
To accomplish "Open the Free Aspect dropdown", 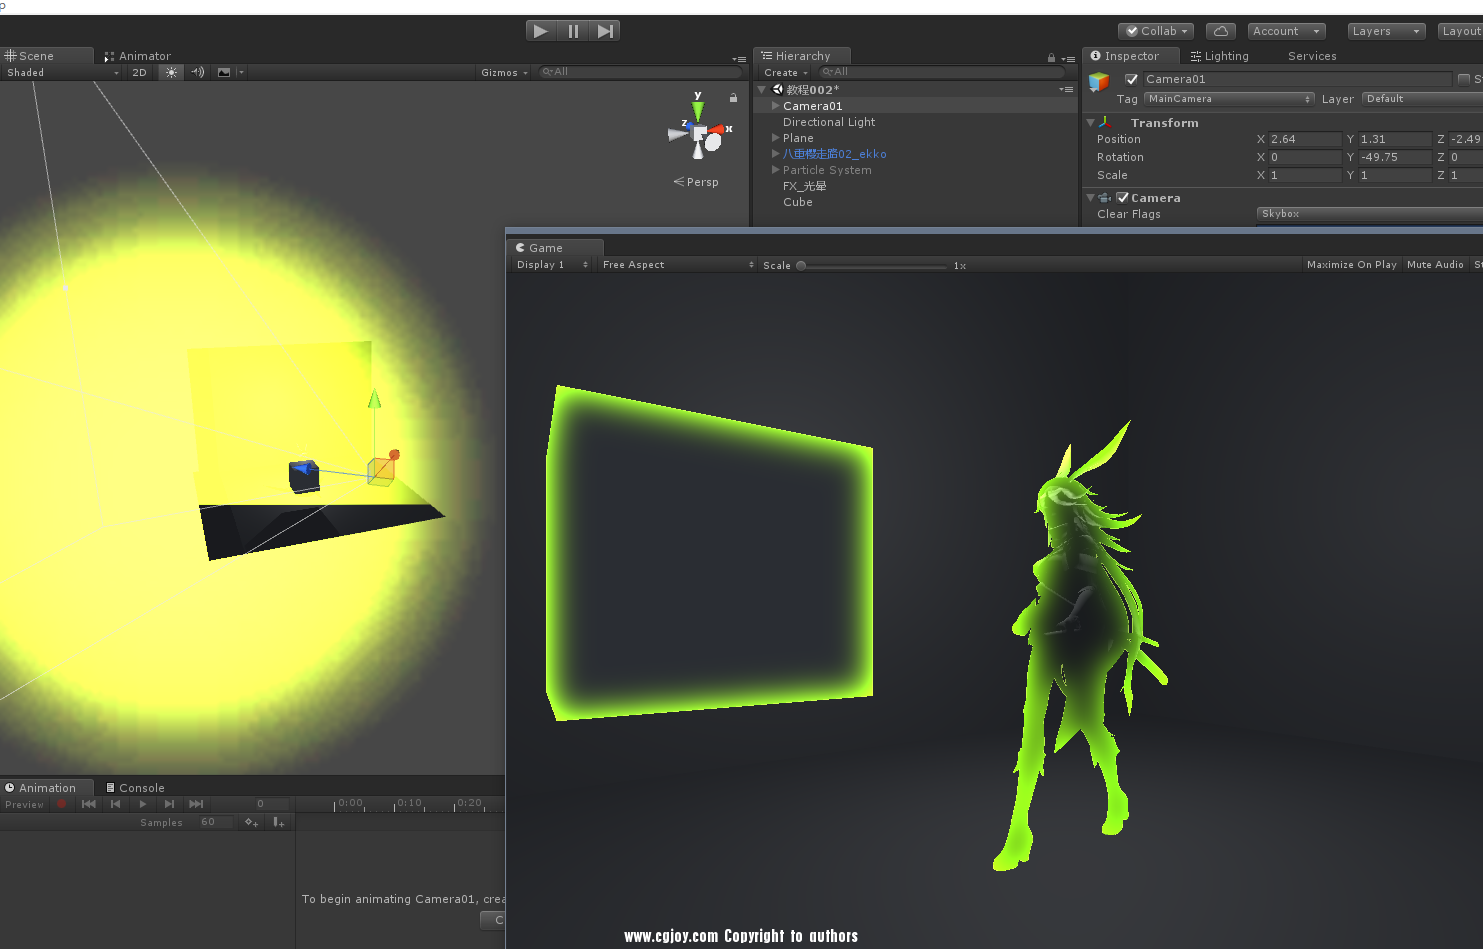I will [677, 265].
